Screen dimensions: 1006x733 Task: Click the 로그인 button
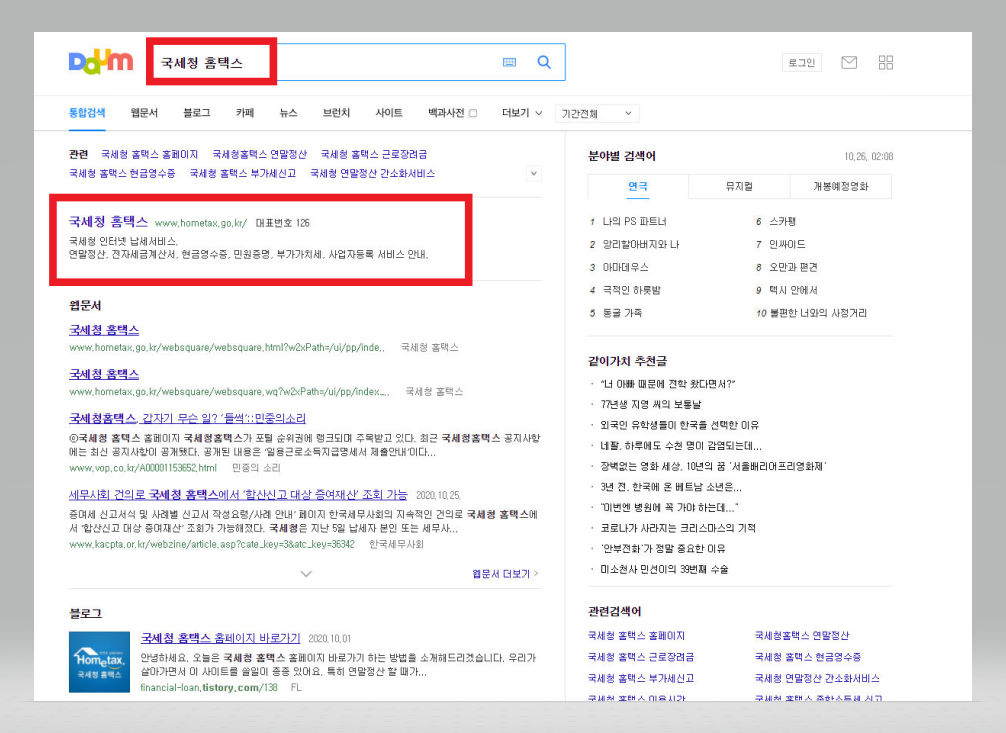click(802, 62)
